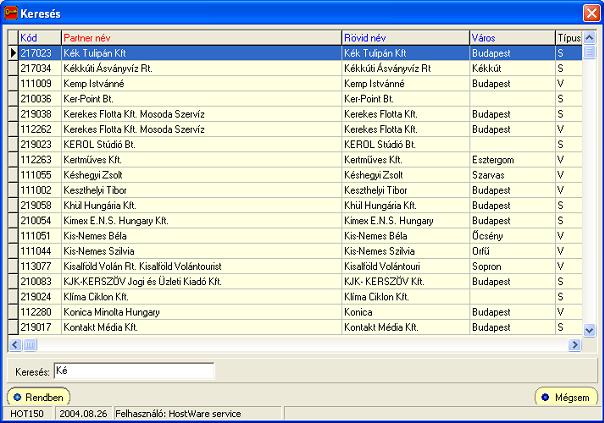The image size is (604, 423).
Task: Click the Város column header
Action: (512, 38)
